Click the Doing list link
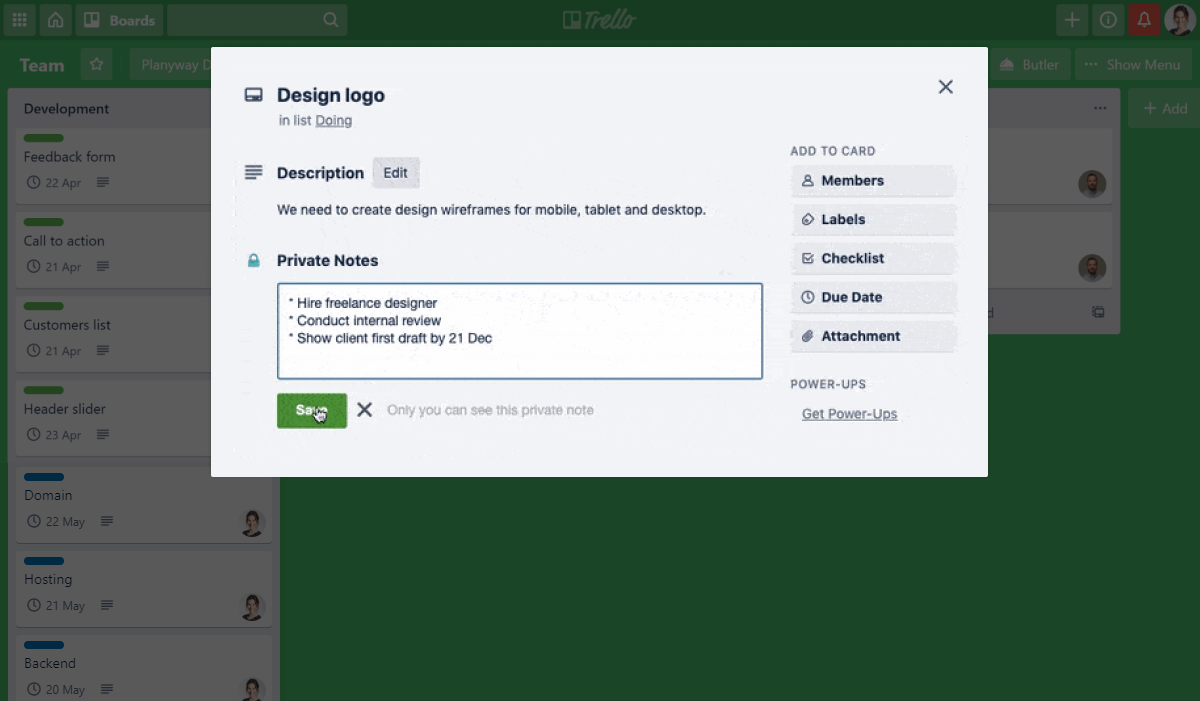Image resolution: width=1200 pixels, height=701 pixels. click(334, 121)
